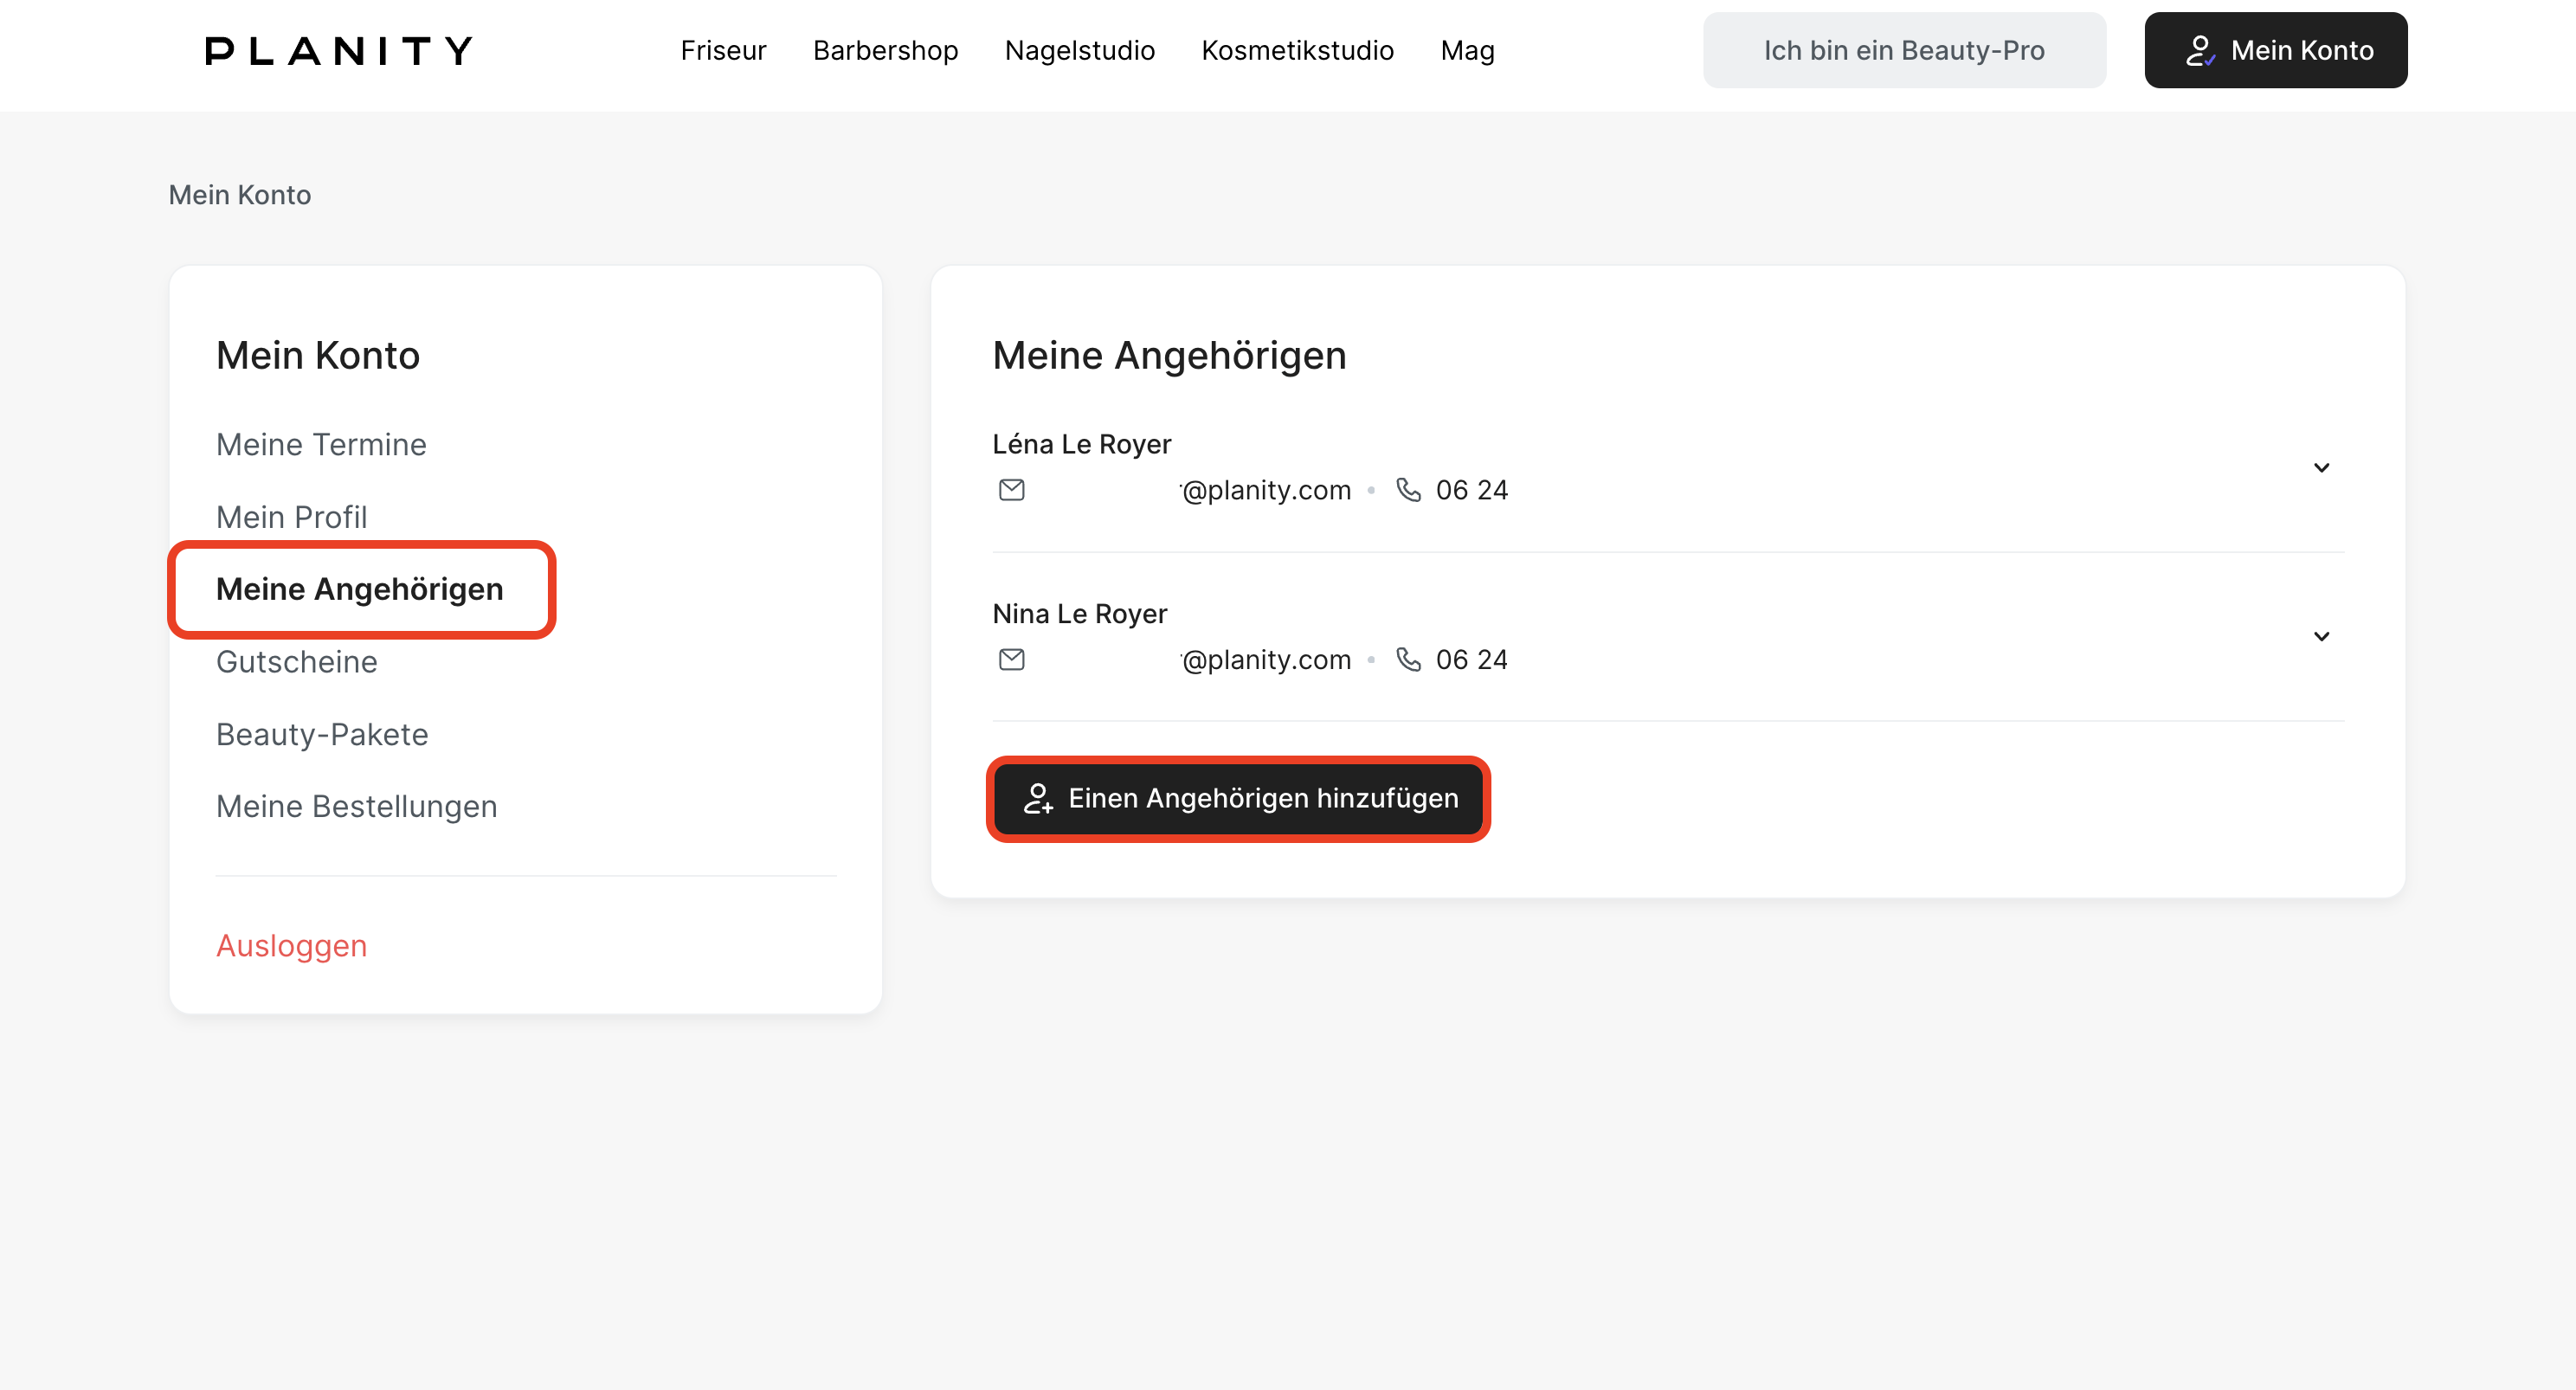Go to Nagelstudio in the top navigation
The height and width of the screenshot is (1390, 2576).
tap(1079, 50)
